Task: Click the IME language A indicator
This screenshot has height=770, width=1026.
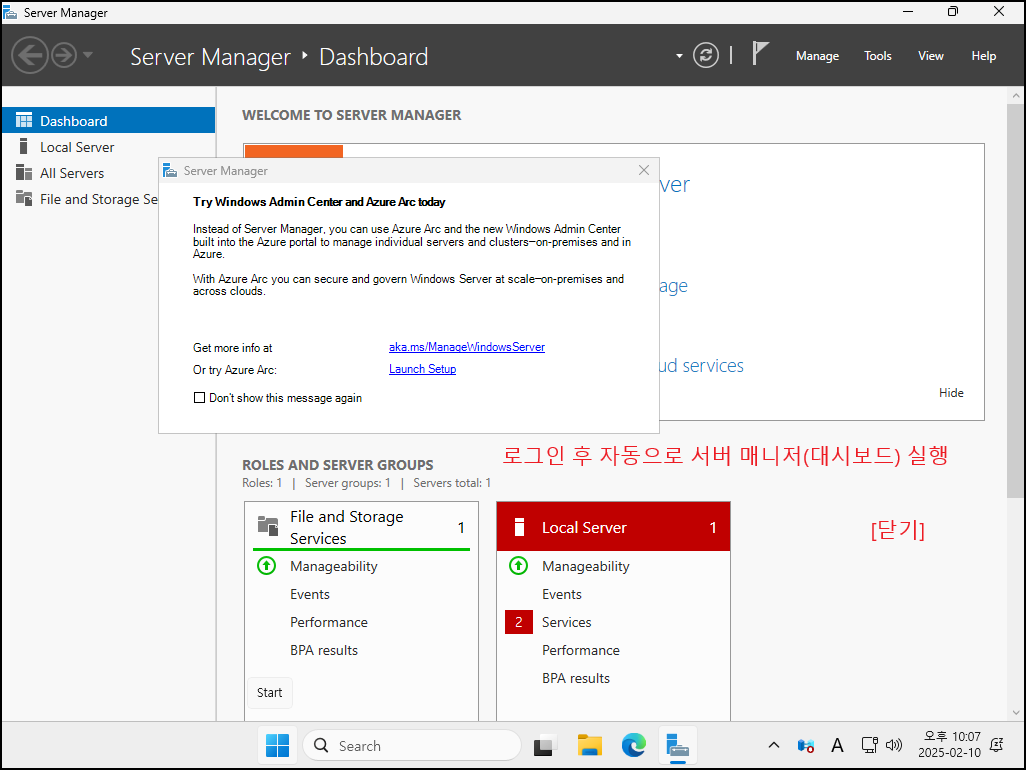Action: point(837,745)
